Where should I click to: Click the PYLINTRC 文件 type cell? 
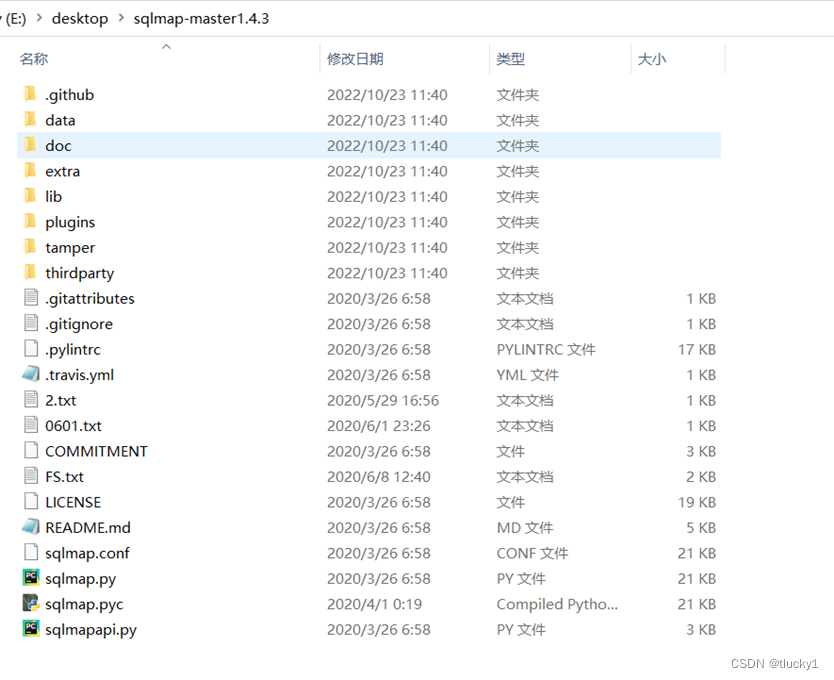(546, 350)
